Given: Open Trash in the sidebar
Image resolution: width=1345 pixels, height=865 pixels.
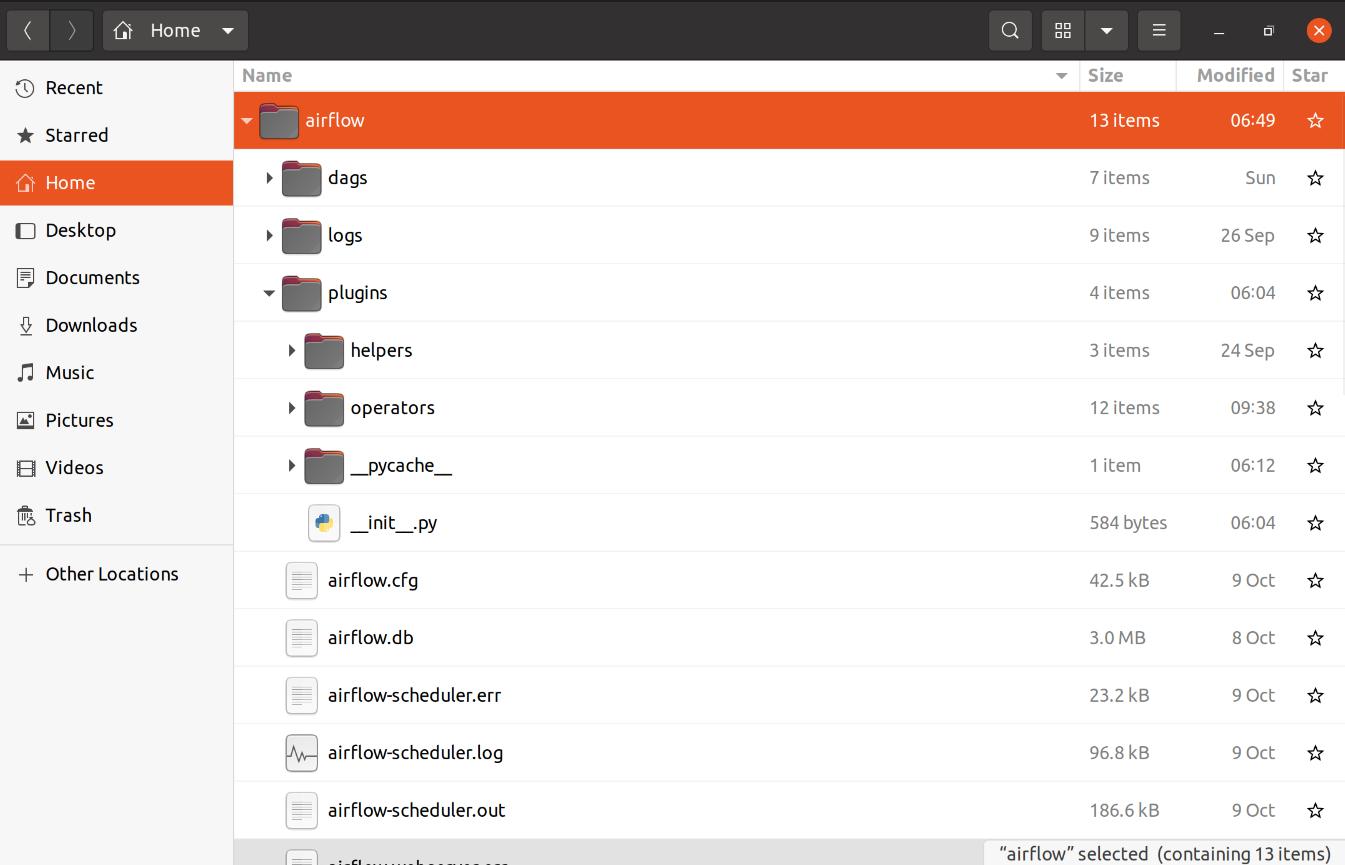Looking at the screenshot, I should click(68, 515).
